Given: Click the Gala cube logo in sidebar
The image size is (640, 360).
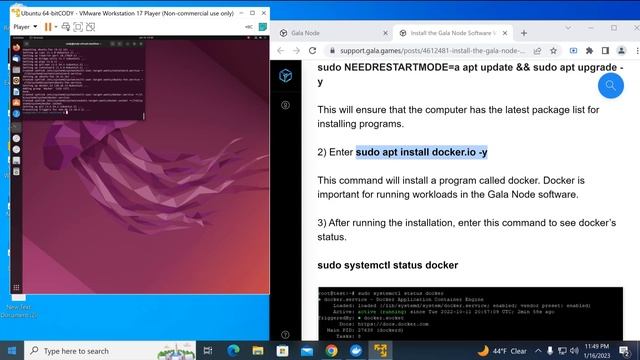Looking at the screenshot, I should [285, 76].
